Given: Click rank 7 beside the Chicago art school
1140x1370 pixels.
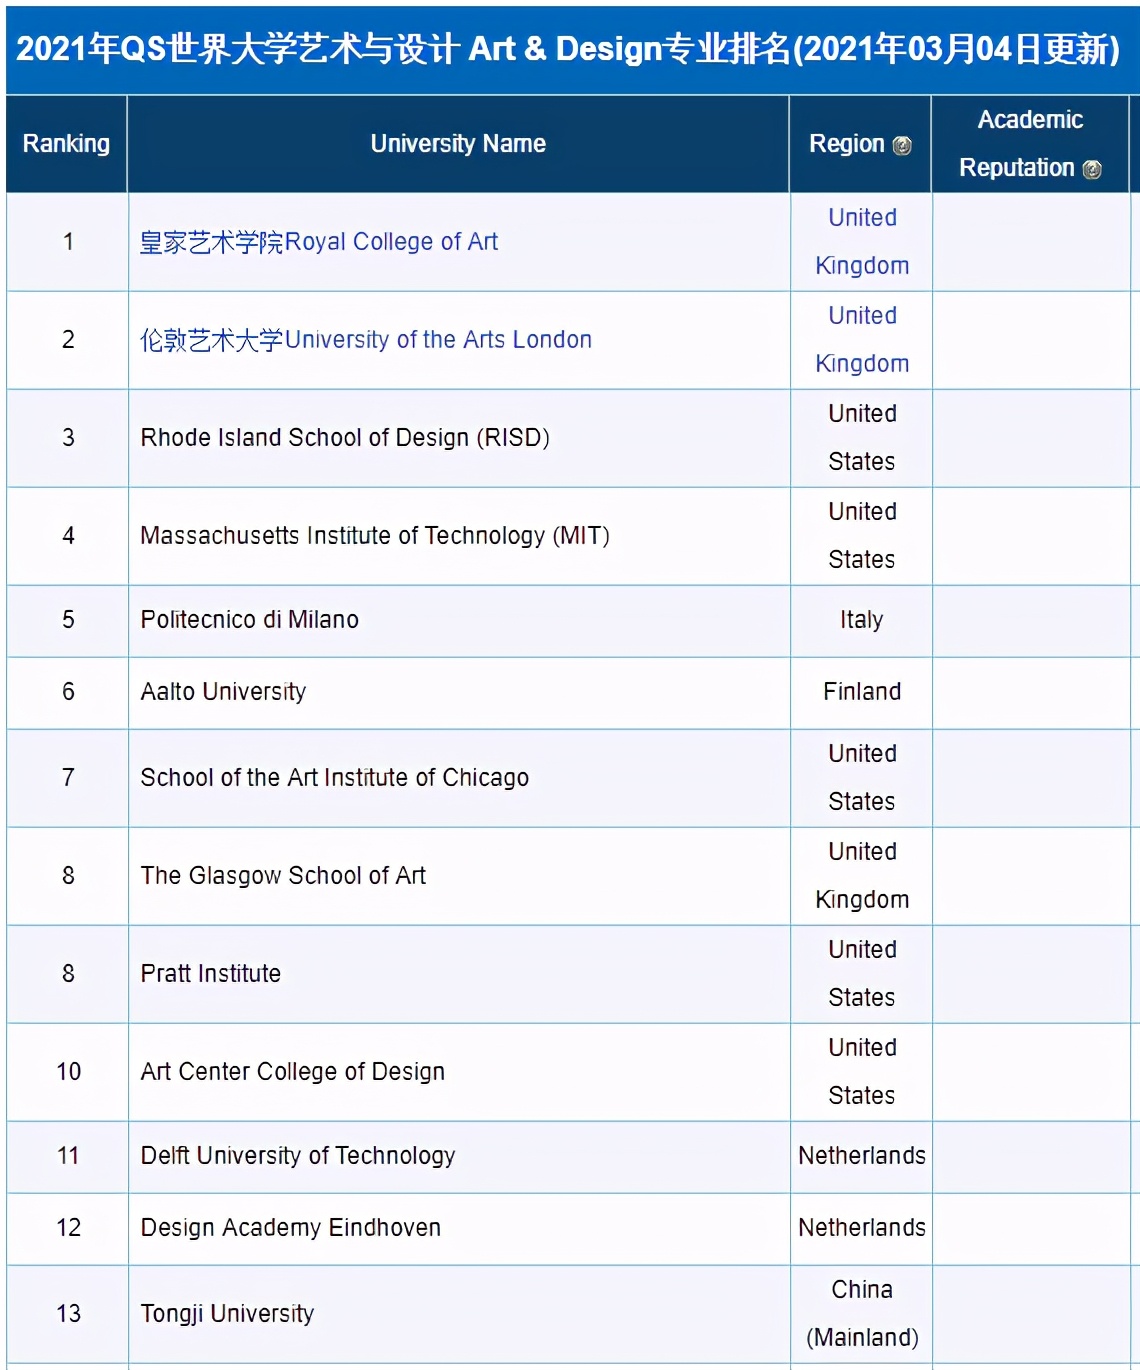Looking at the screenshot, I should point(68,778).
